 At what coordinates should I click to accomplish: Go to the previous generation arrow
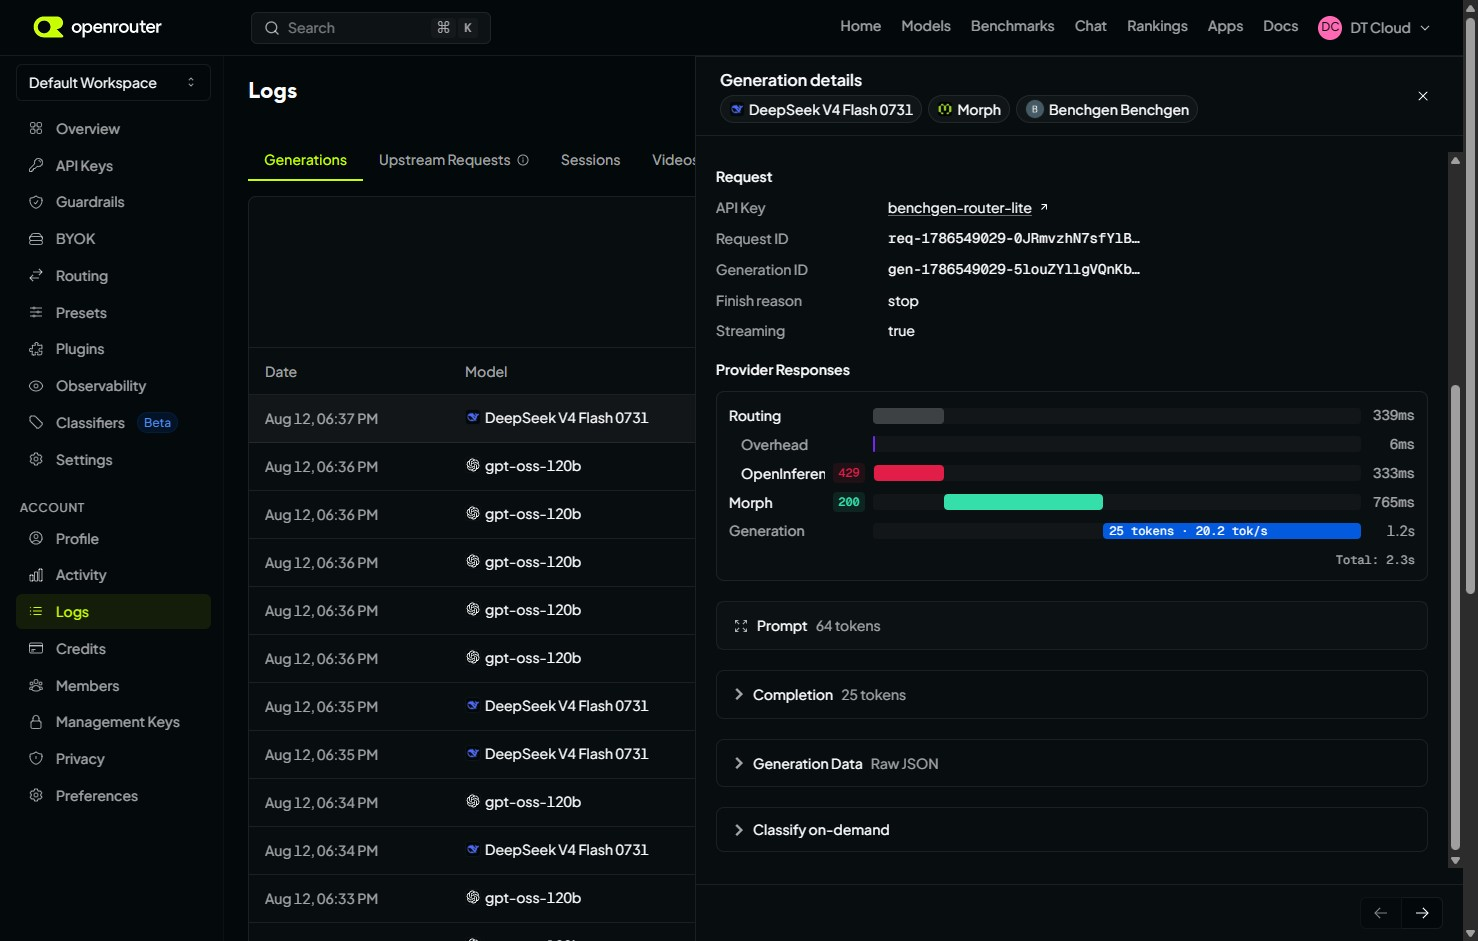coord(1380,913)
